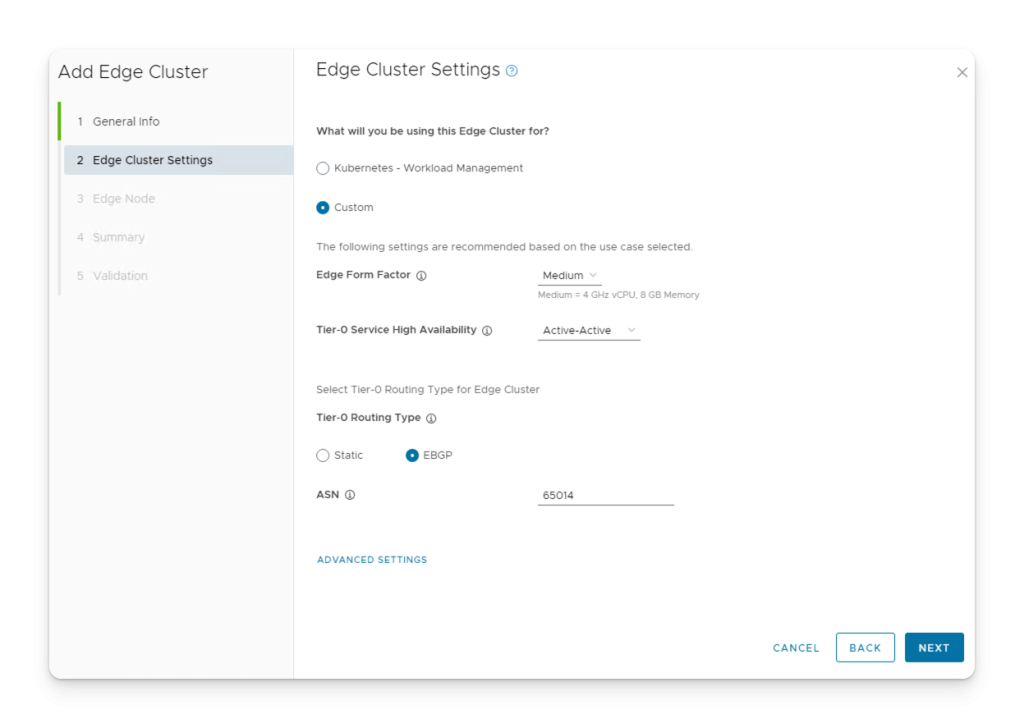Click the ASN input field

pyautogui.click(x=605, y=495)
